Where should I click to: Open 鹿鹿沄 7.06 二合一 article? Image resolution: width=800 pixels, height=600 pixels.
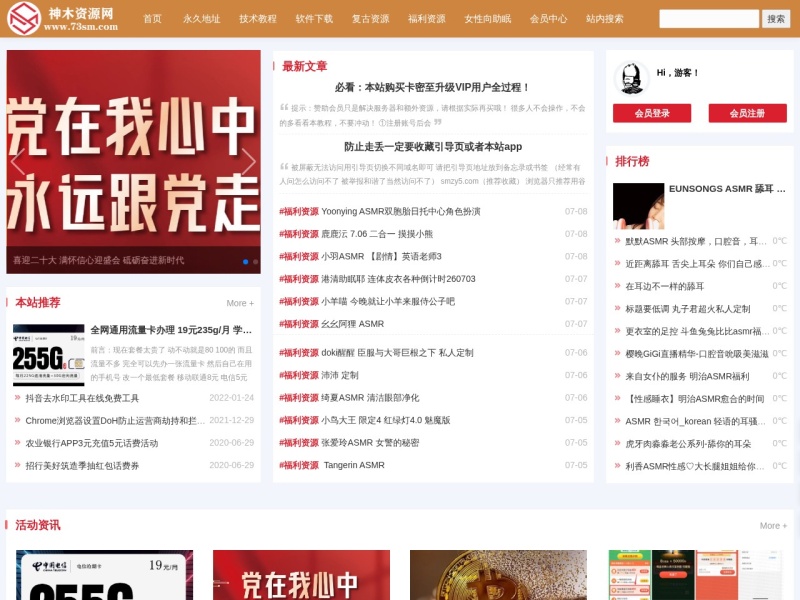coord(377,234)
